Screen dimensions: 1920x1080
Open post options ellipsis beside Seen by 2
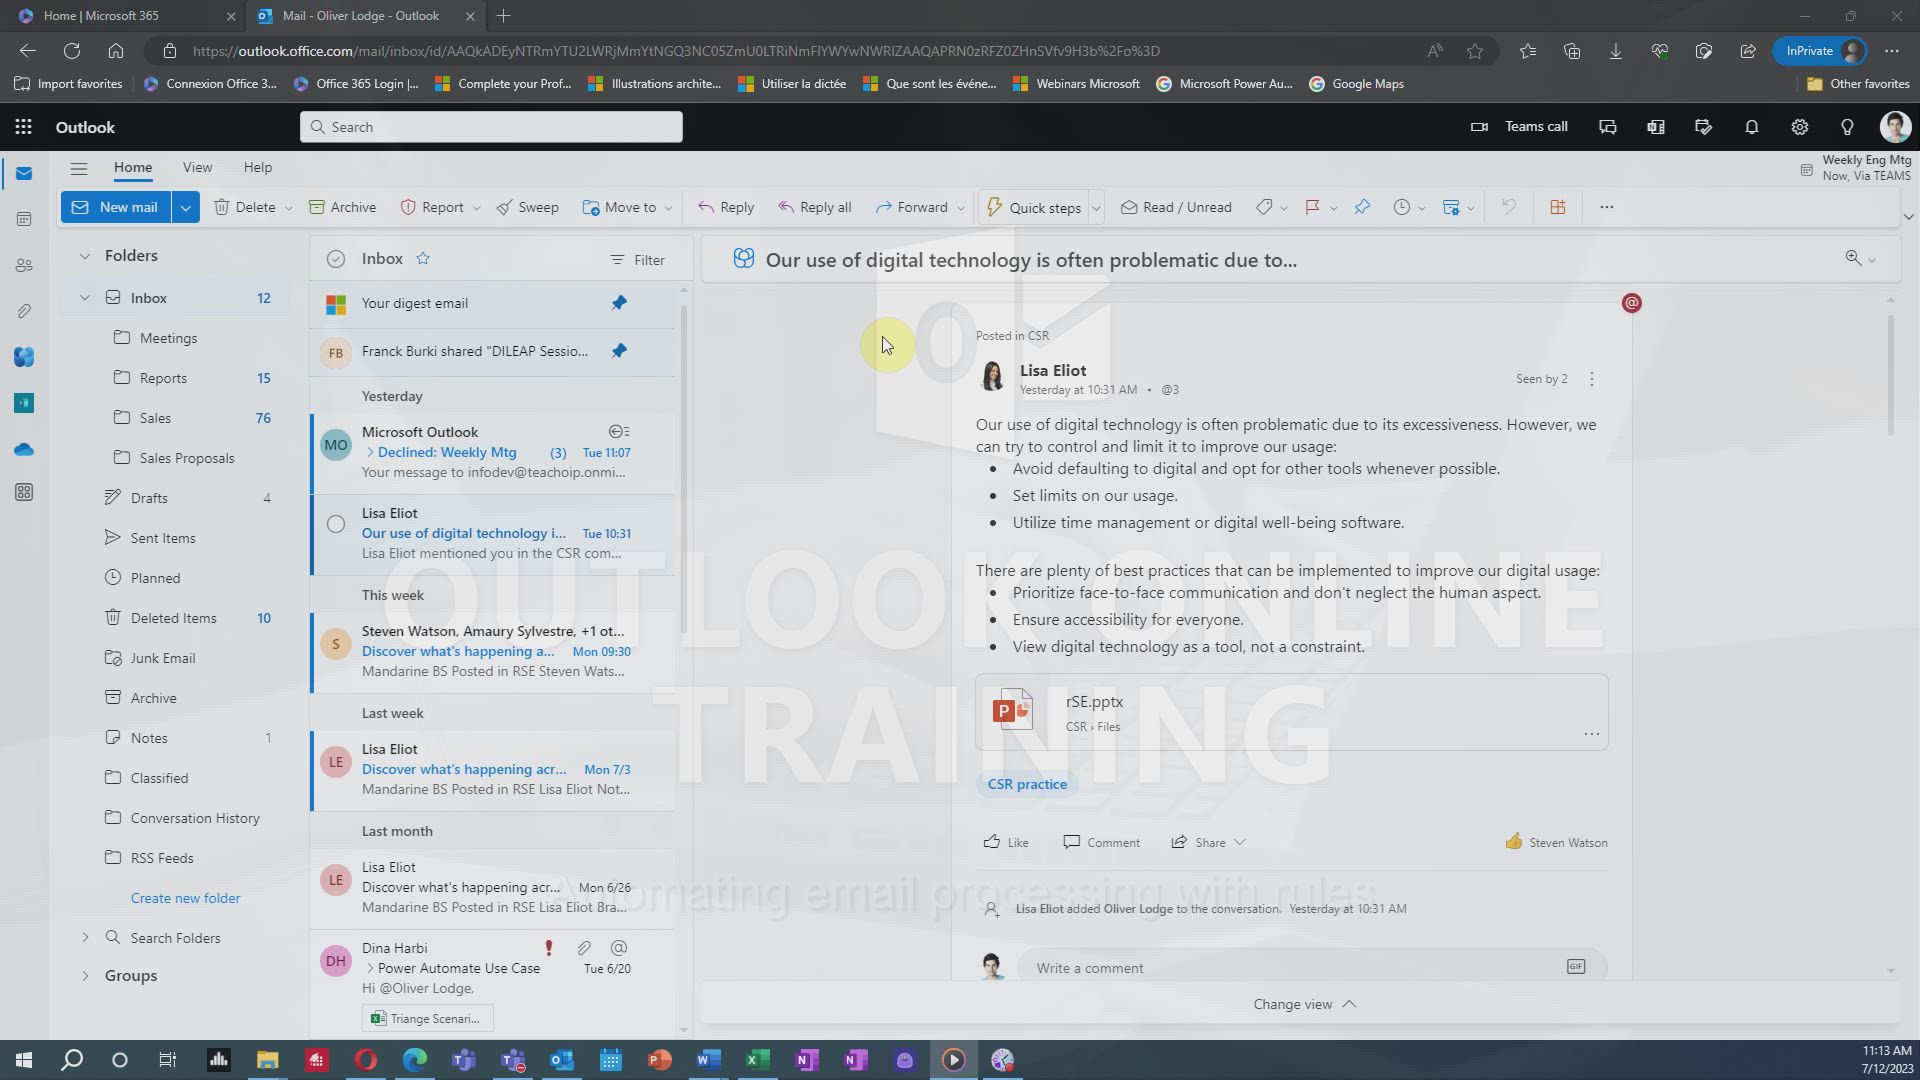coord(1592,379)
